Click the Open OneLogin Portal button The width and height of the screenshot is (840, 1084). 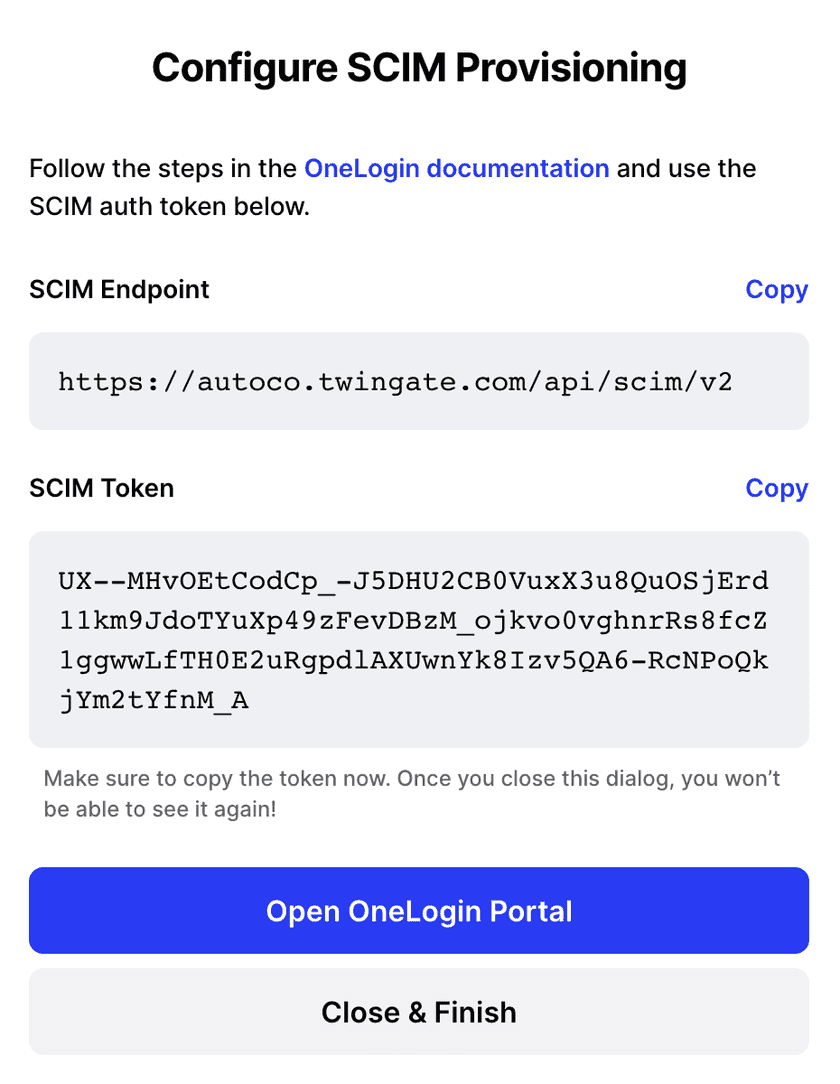[x=419, y=911]
